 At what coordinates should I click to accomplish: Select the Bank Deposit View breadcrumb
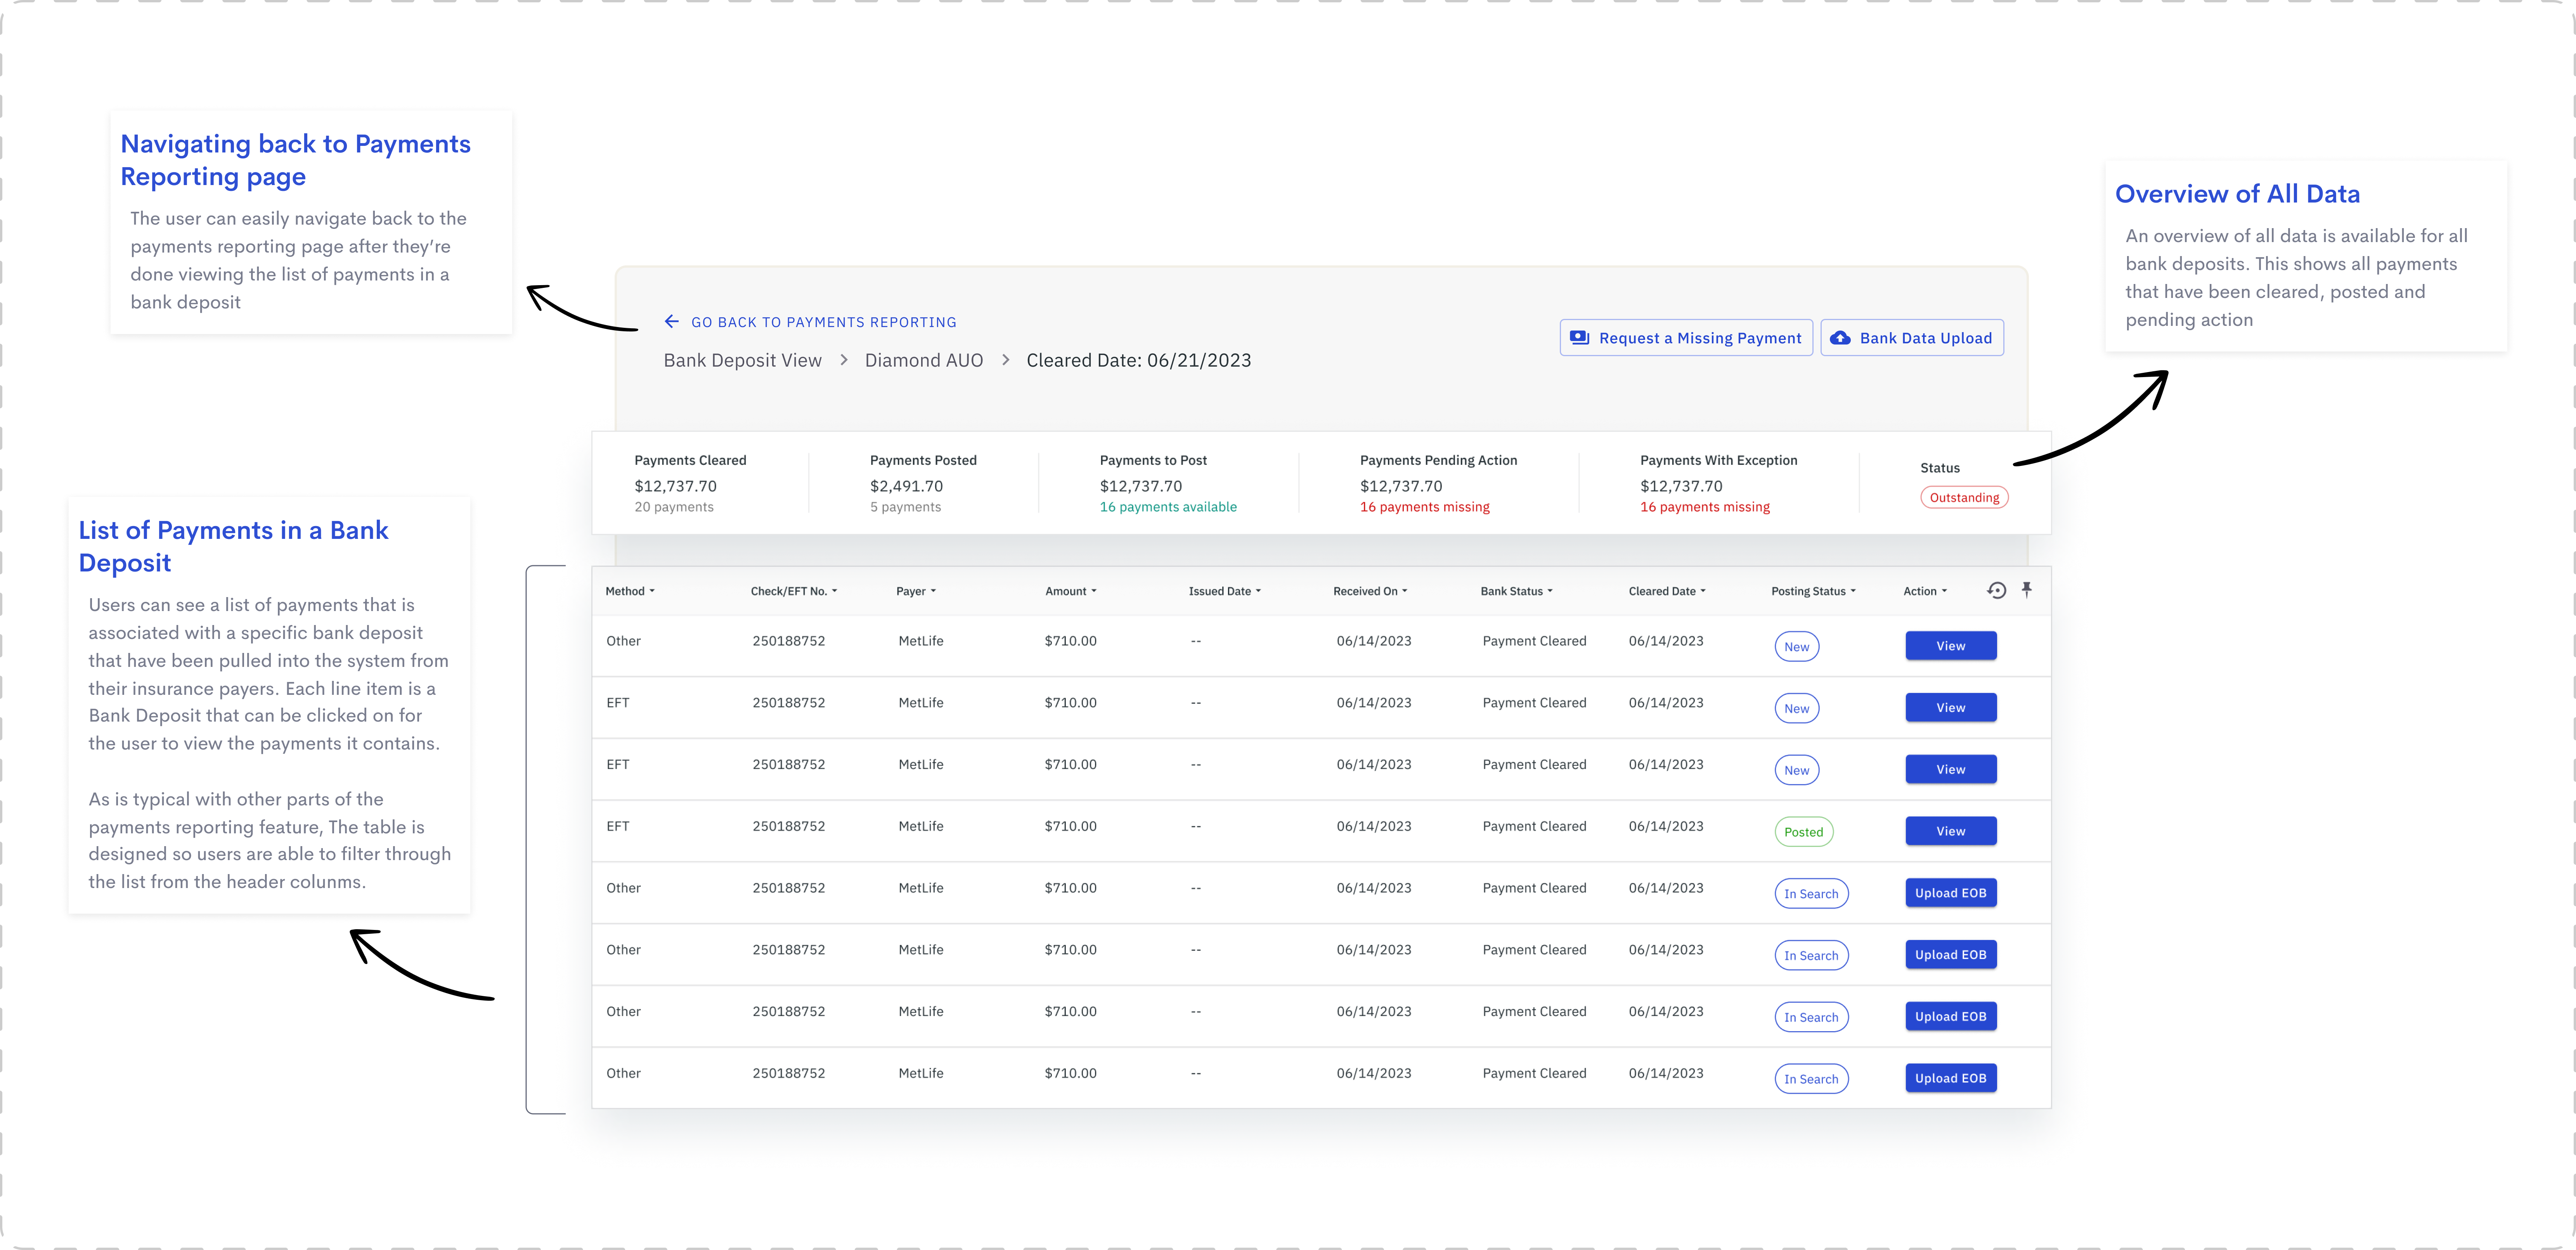pos(742,360)
